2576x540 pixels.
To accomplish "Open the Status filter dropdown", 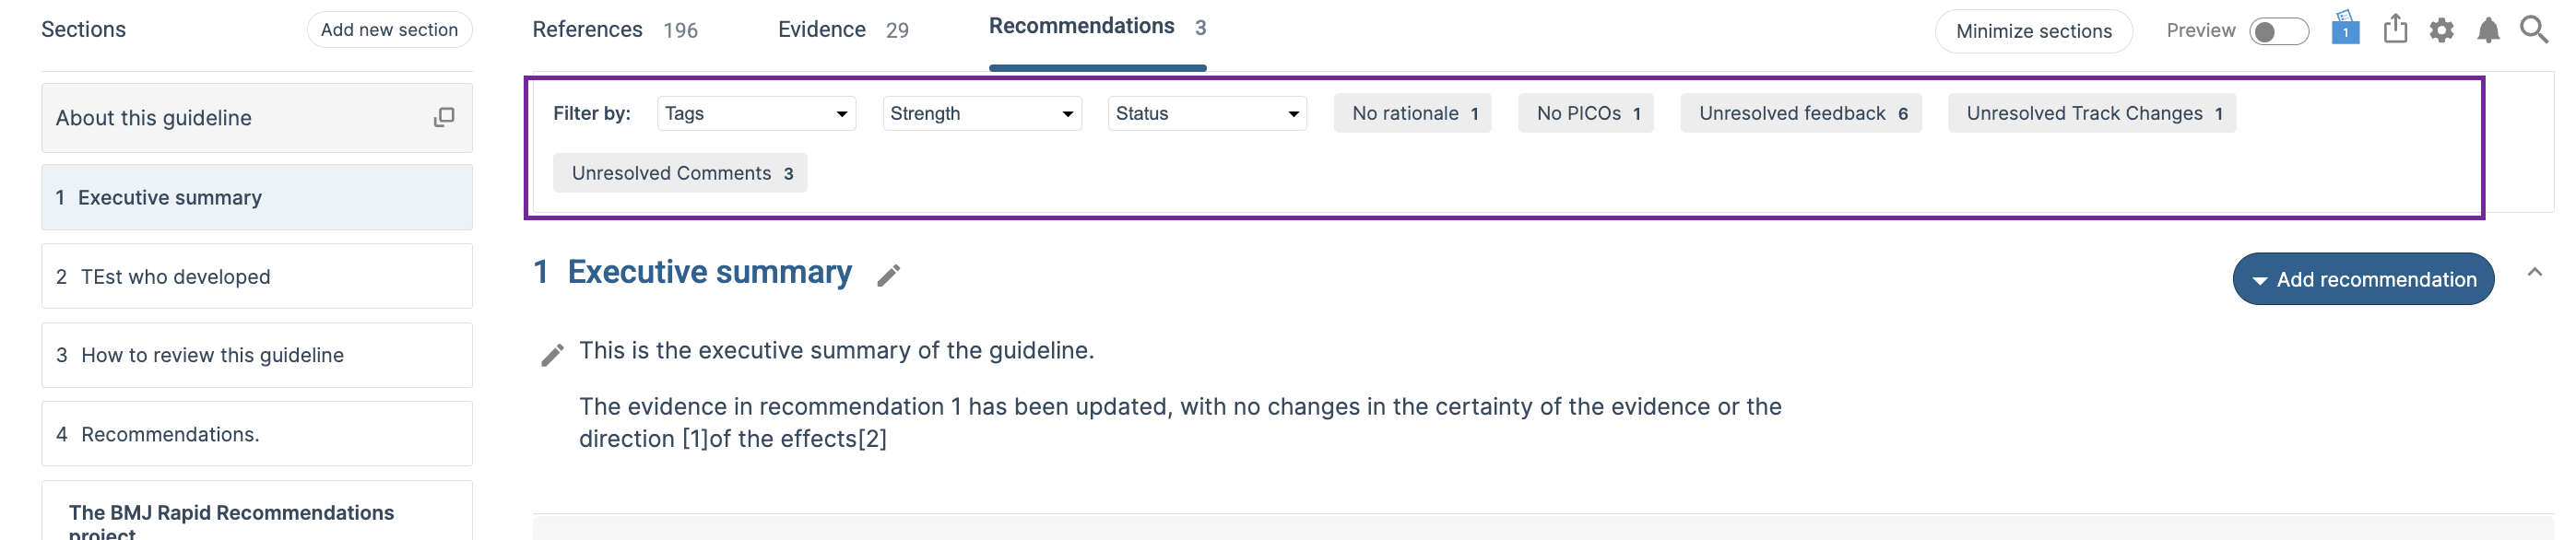I will pyautogui.click(x=1207, y=113).
